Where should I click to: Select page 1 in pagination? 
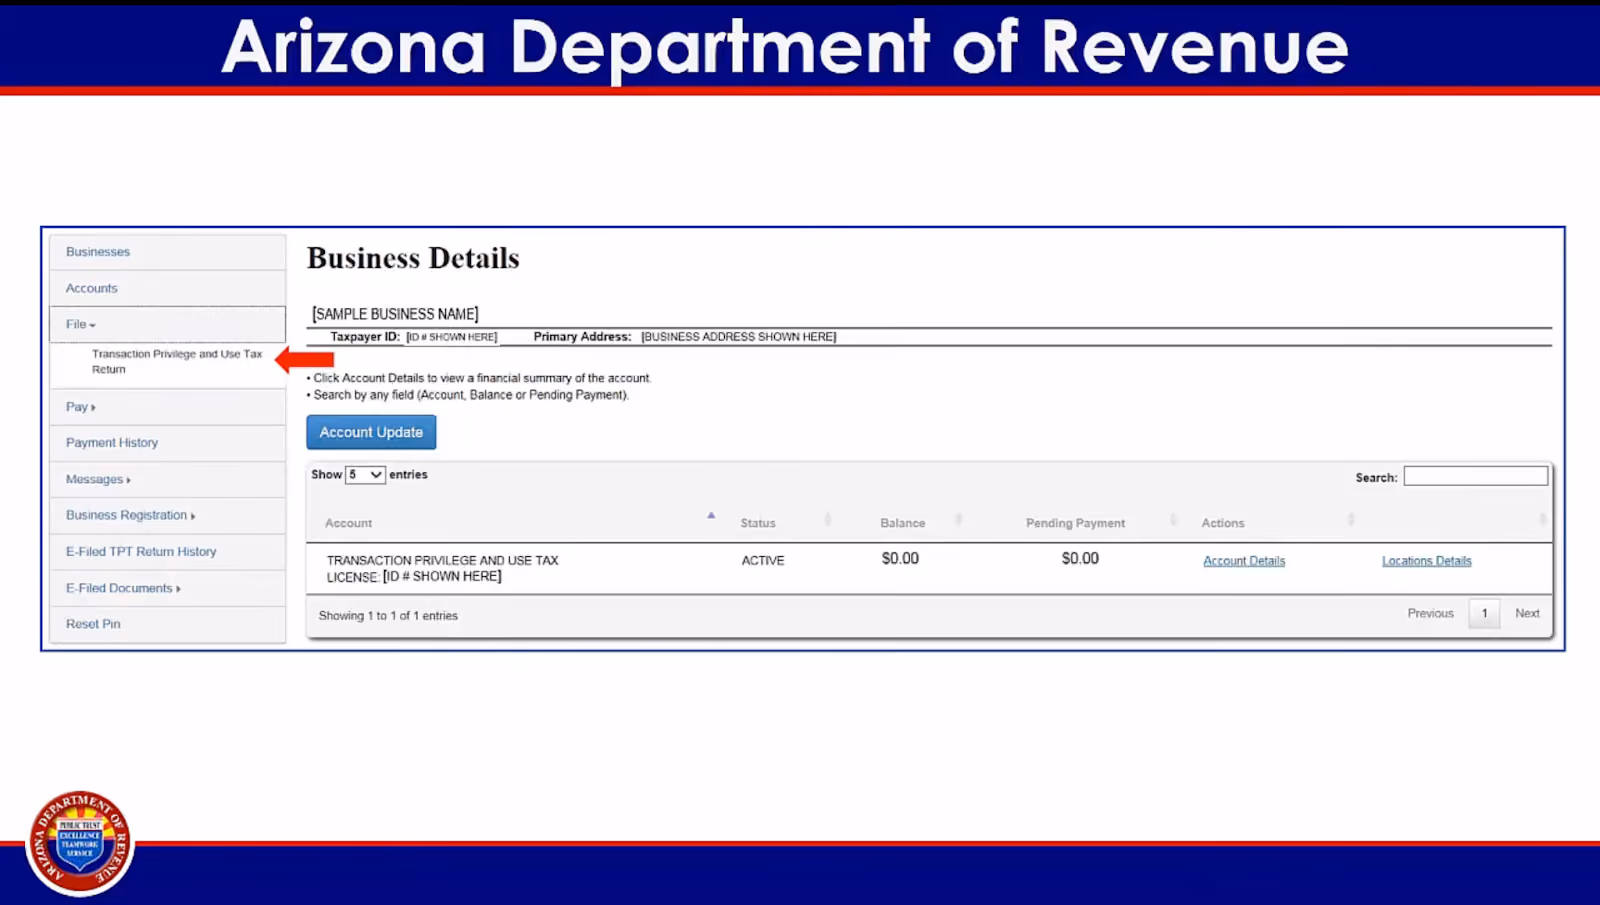[x=1485, y=614]
